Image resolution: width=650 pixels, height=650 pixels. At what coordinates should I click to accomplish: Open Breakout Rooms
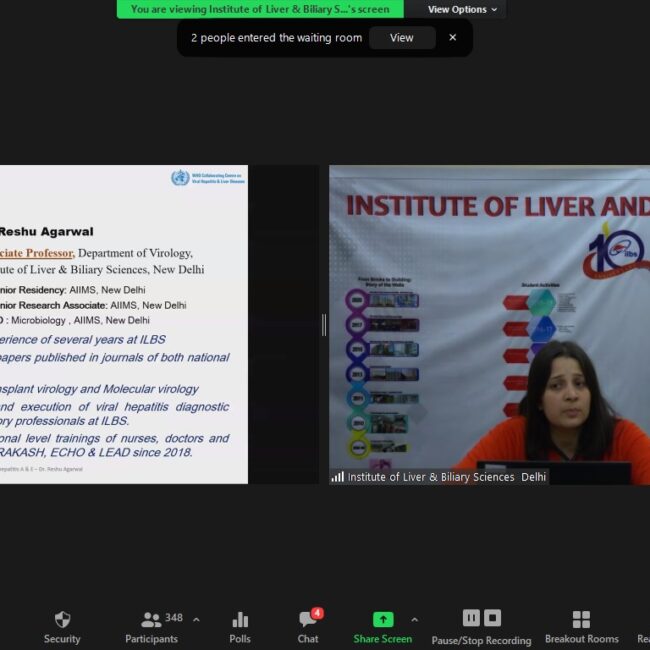tap(581, 620)
